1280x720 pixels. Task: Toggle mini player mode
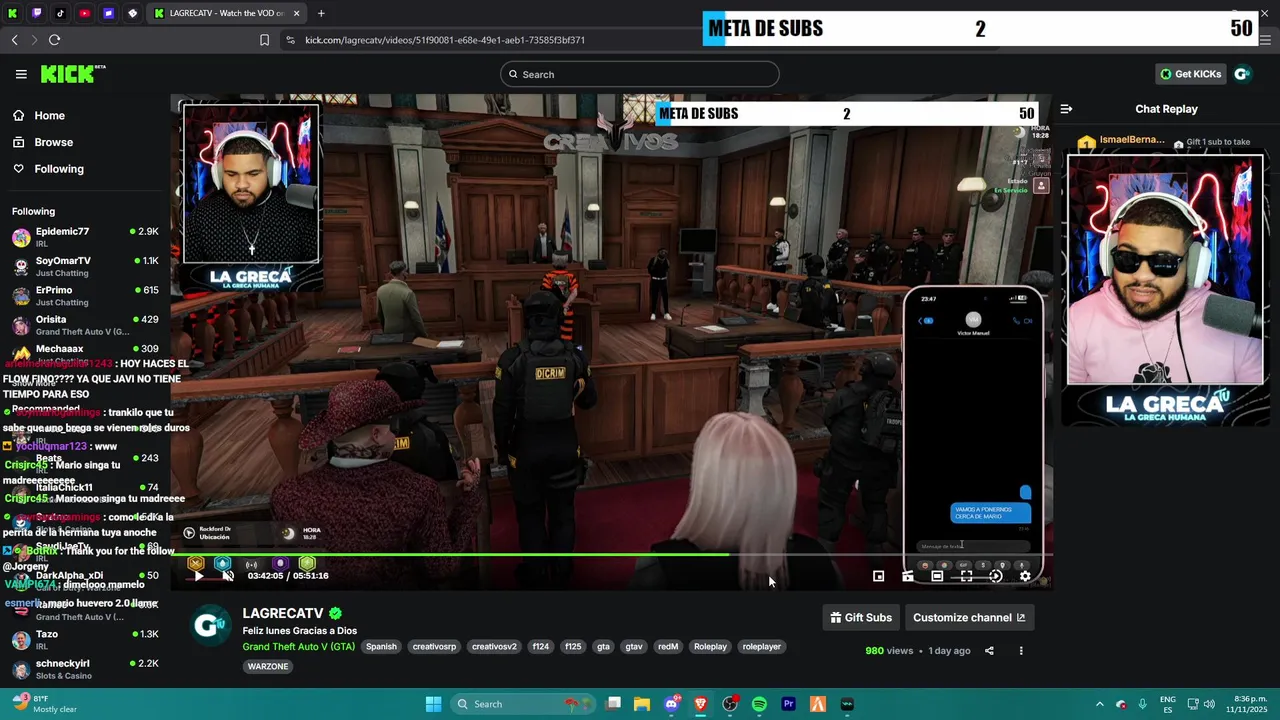coord(878,576)
